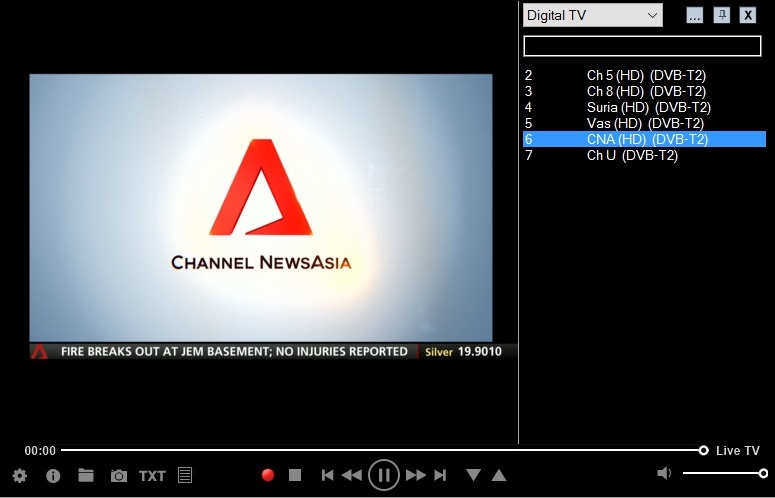Click the volume slider handle

763,473
